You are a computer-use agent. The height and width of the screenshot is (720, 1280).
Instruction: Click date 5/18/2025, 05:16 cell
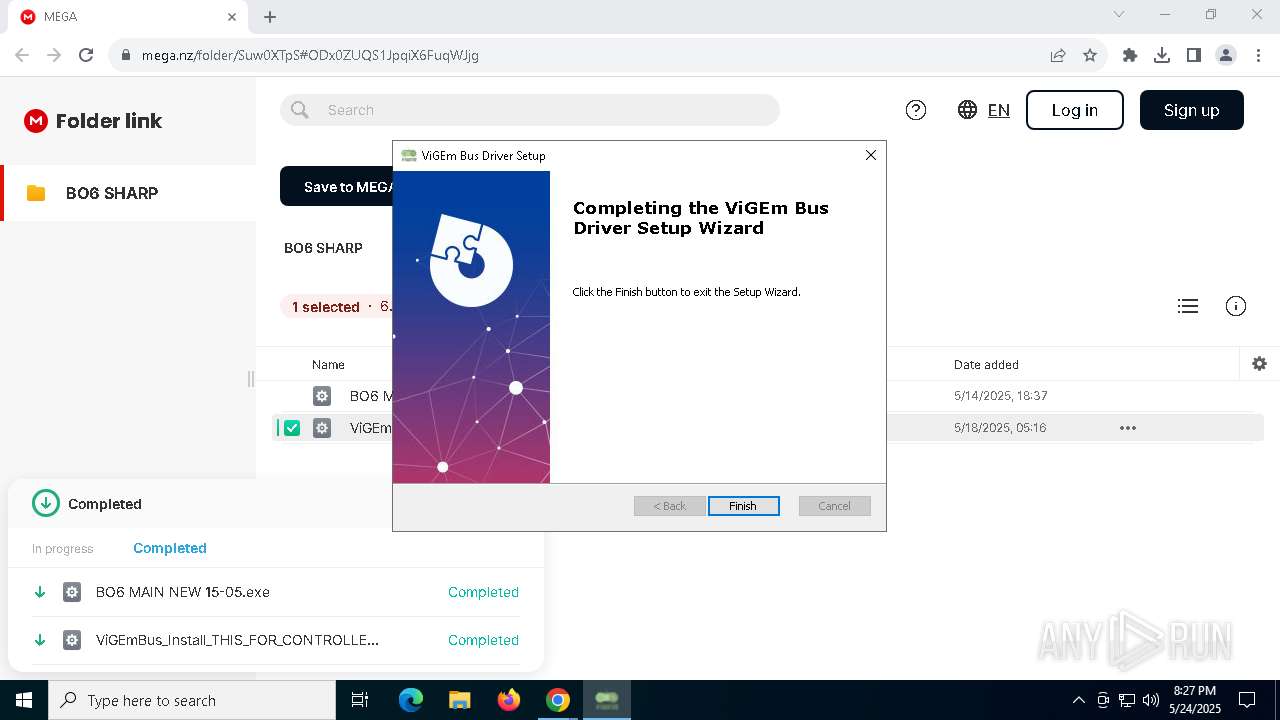click(1000, 428)
